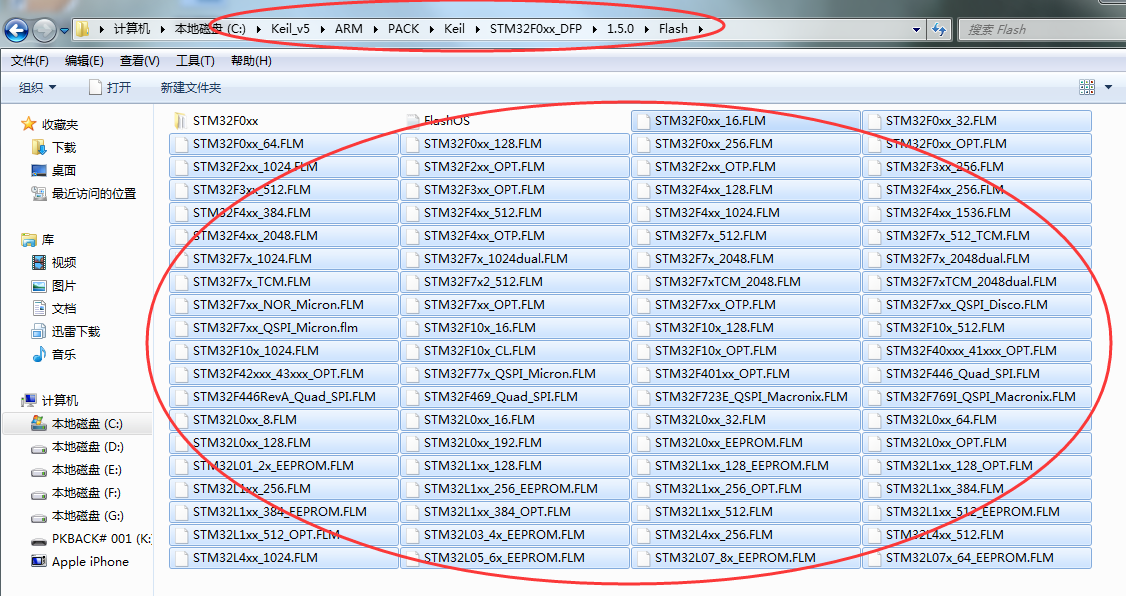Select Apple iPhone device in sidebar

80,562
